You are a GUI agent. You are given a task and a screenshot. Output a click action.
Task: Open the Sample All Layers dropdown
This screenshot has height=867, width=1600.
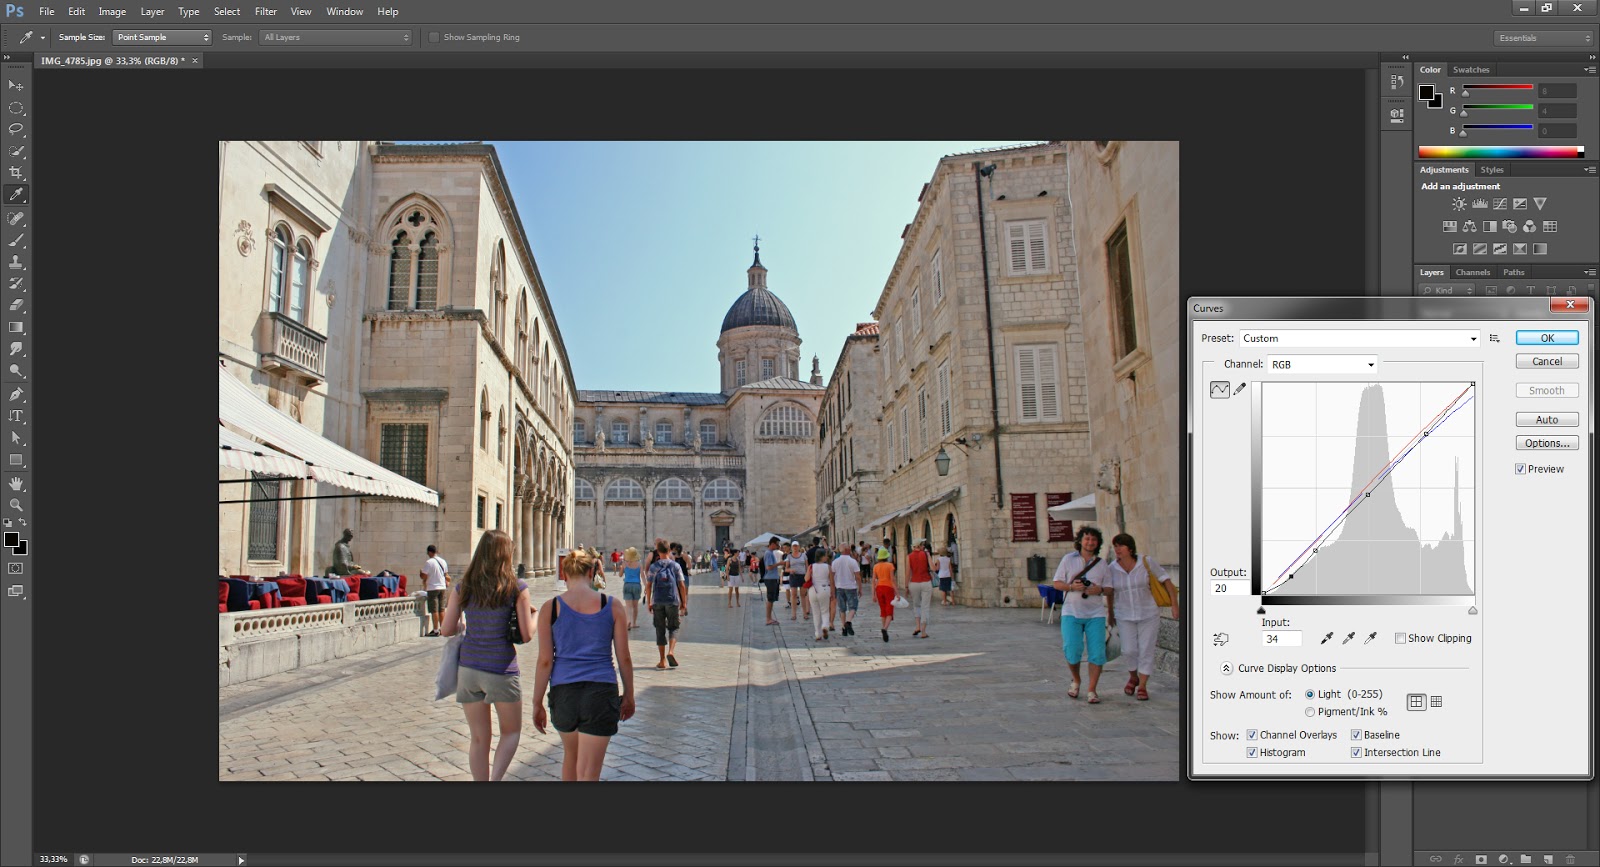pyautogui.click(x=336, y=37)
